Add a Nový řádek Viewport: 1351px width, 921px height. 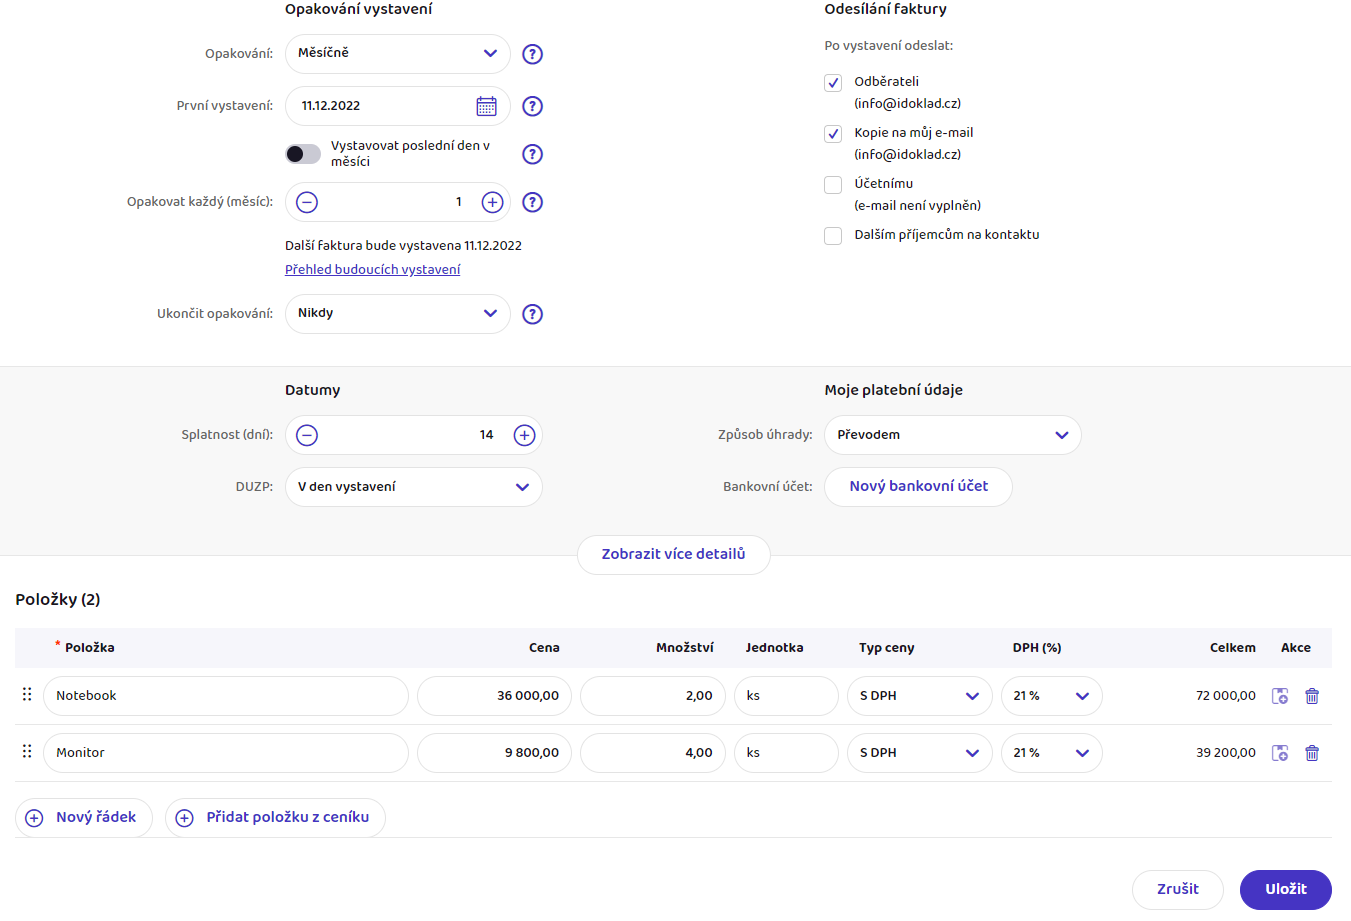[84, 818]
